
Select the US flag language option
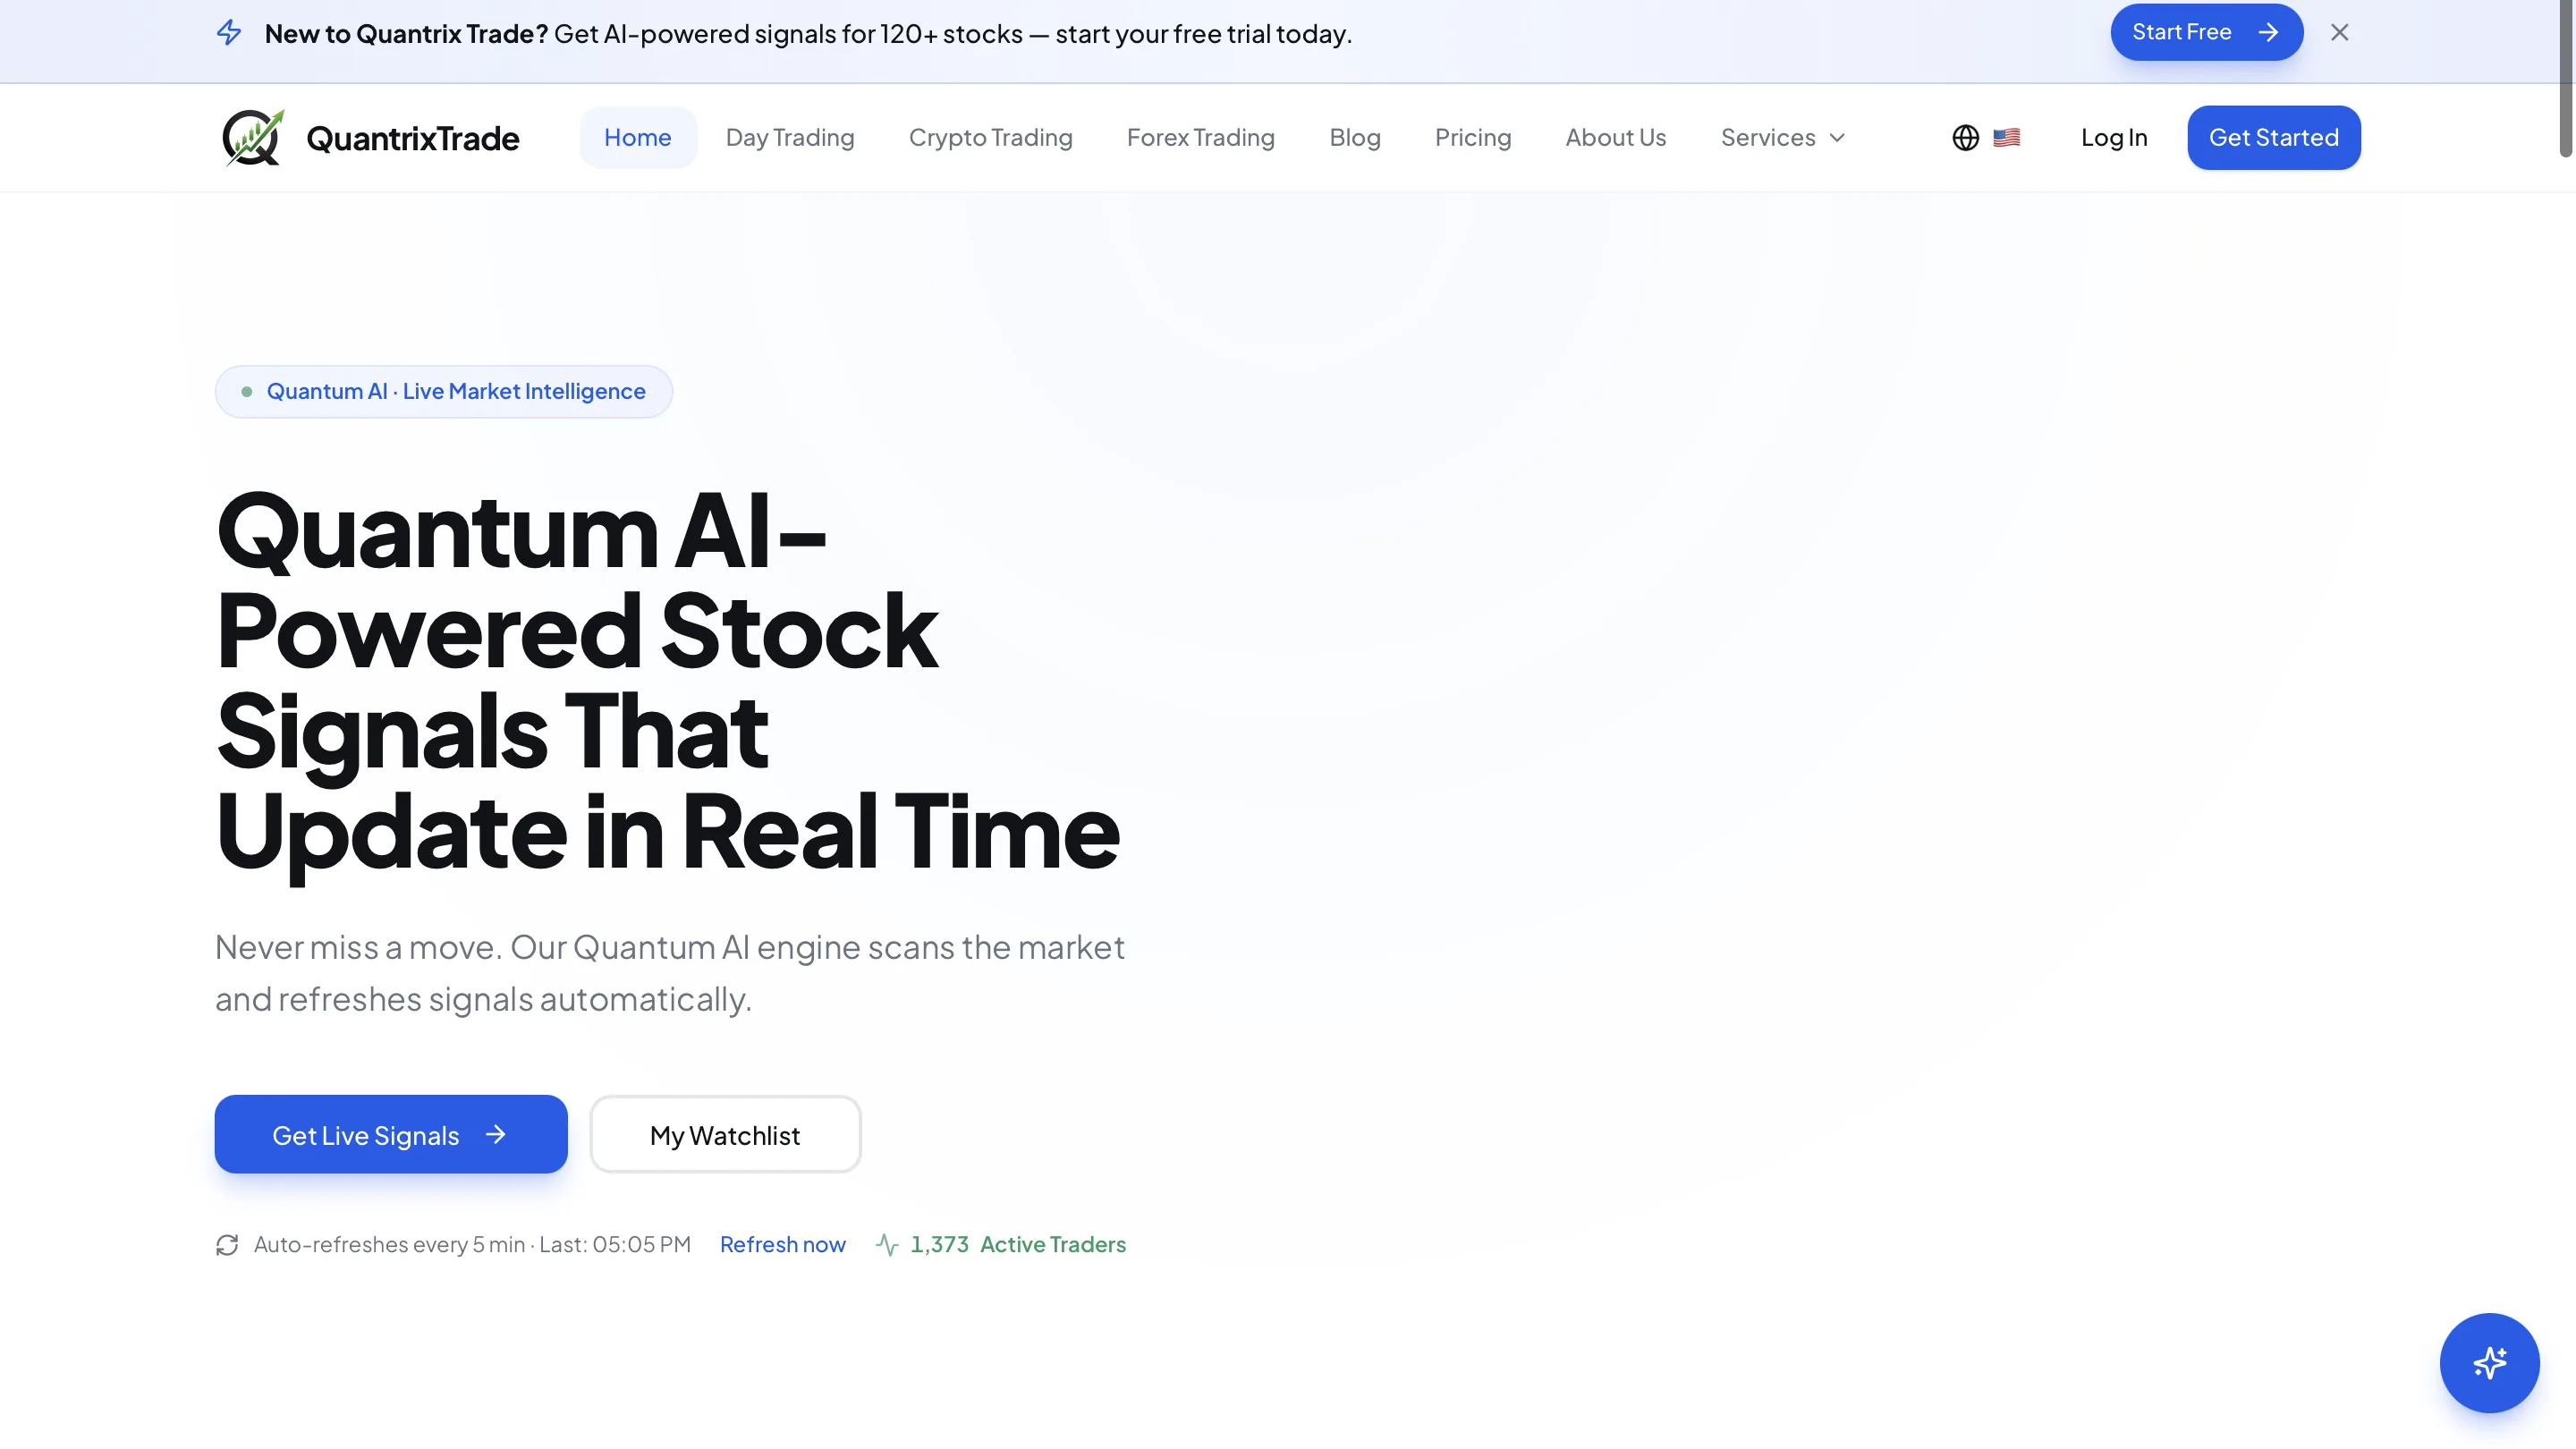(x=2006, y=138)
